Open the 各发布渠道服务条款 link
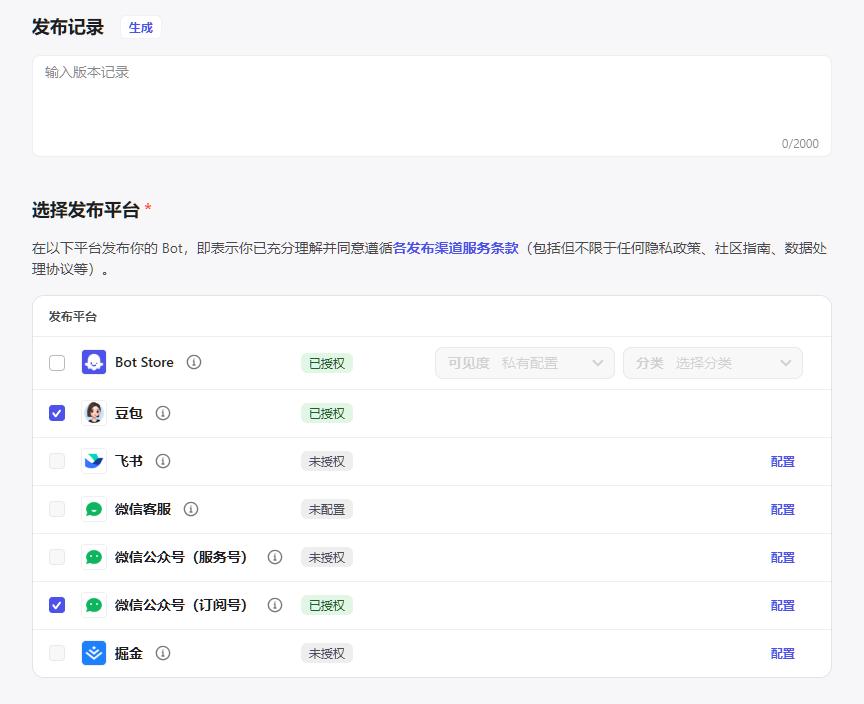 point(456,248)
